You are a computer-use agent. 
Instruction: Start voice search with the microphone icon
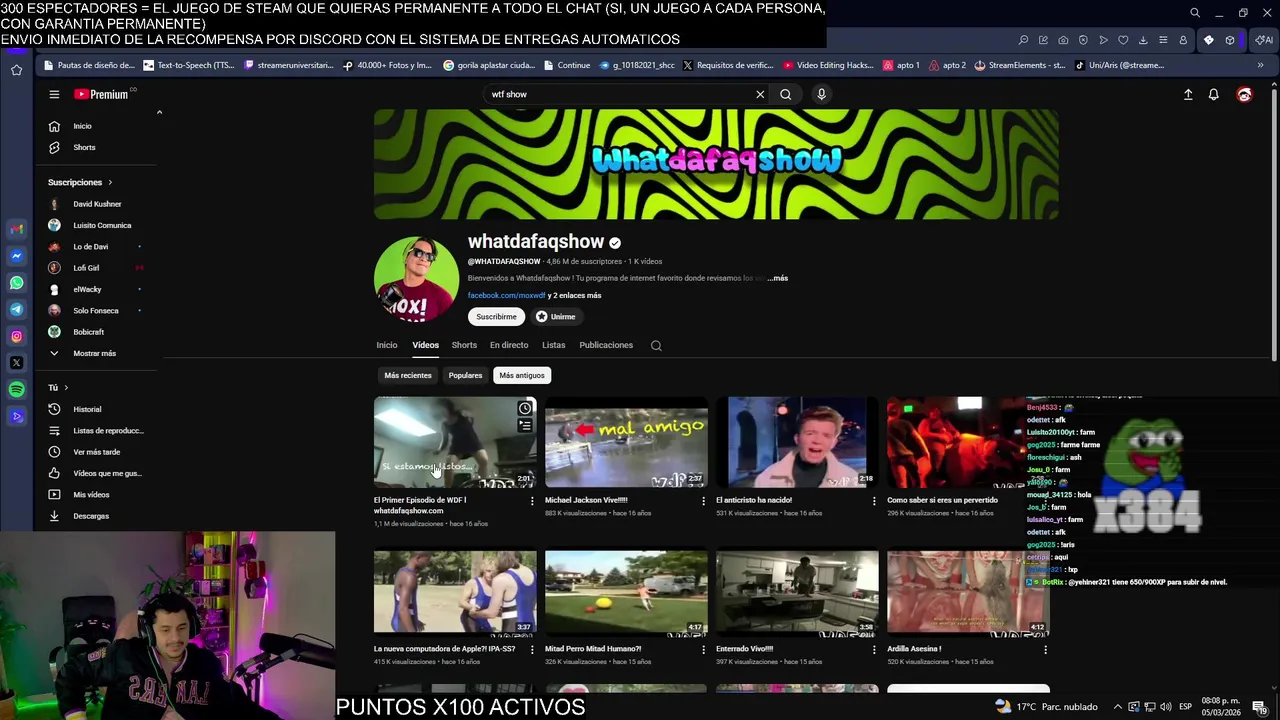point(821,94)
